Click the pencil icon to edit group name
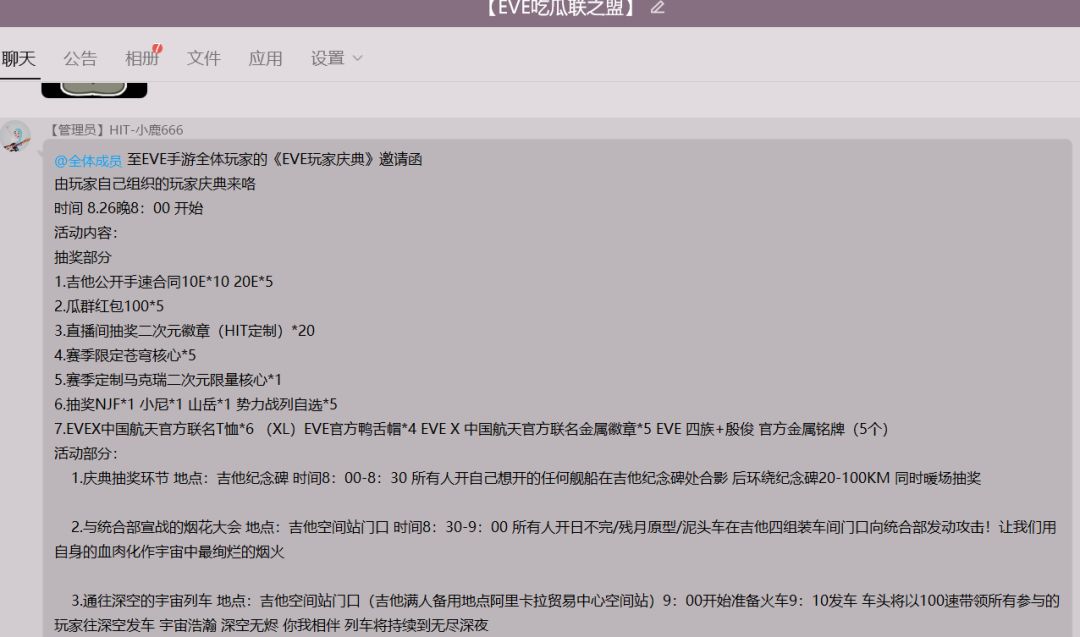 click(657, 8)
